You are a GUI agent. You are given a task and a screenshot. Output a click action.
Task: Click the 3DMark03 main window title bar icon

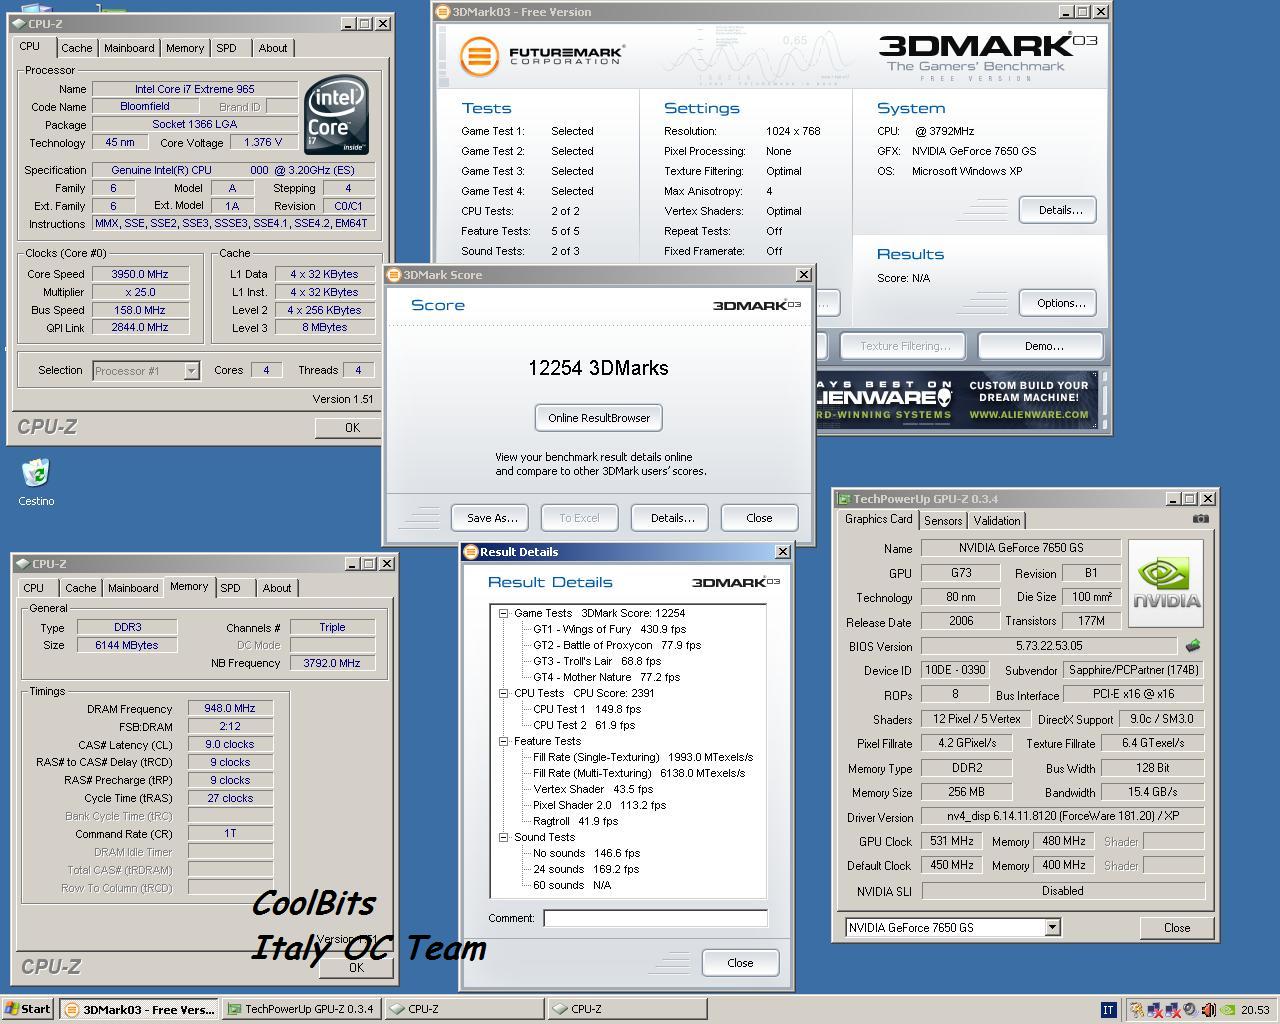click(444, 12)
